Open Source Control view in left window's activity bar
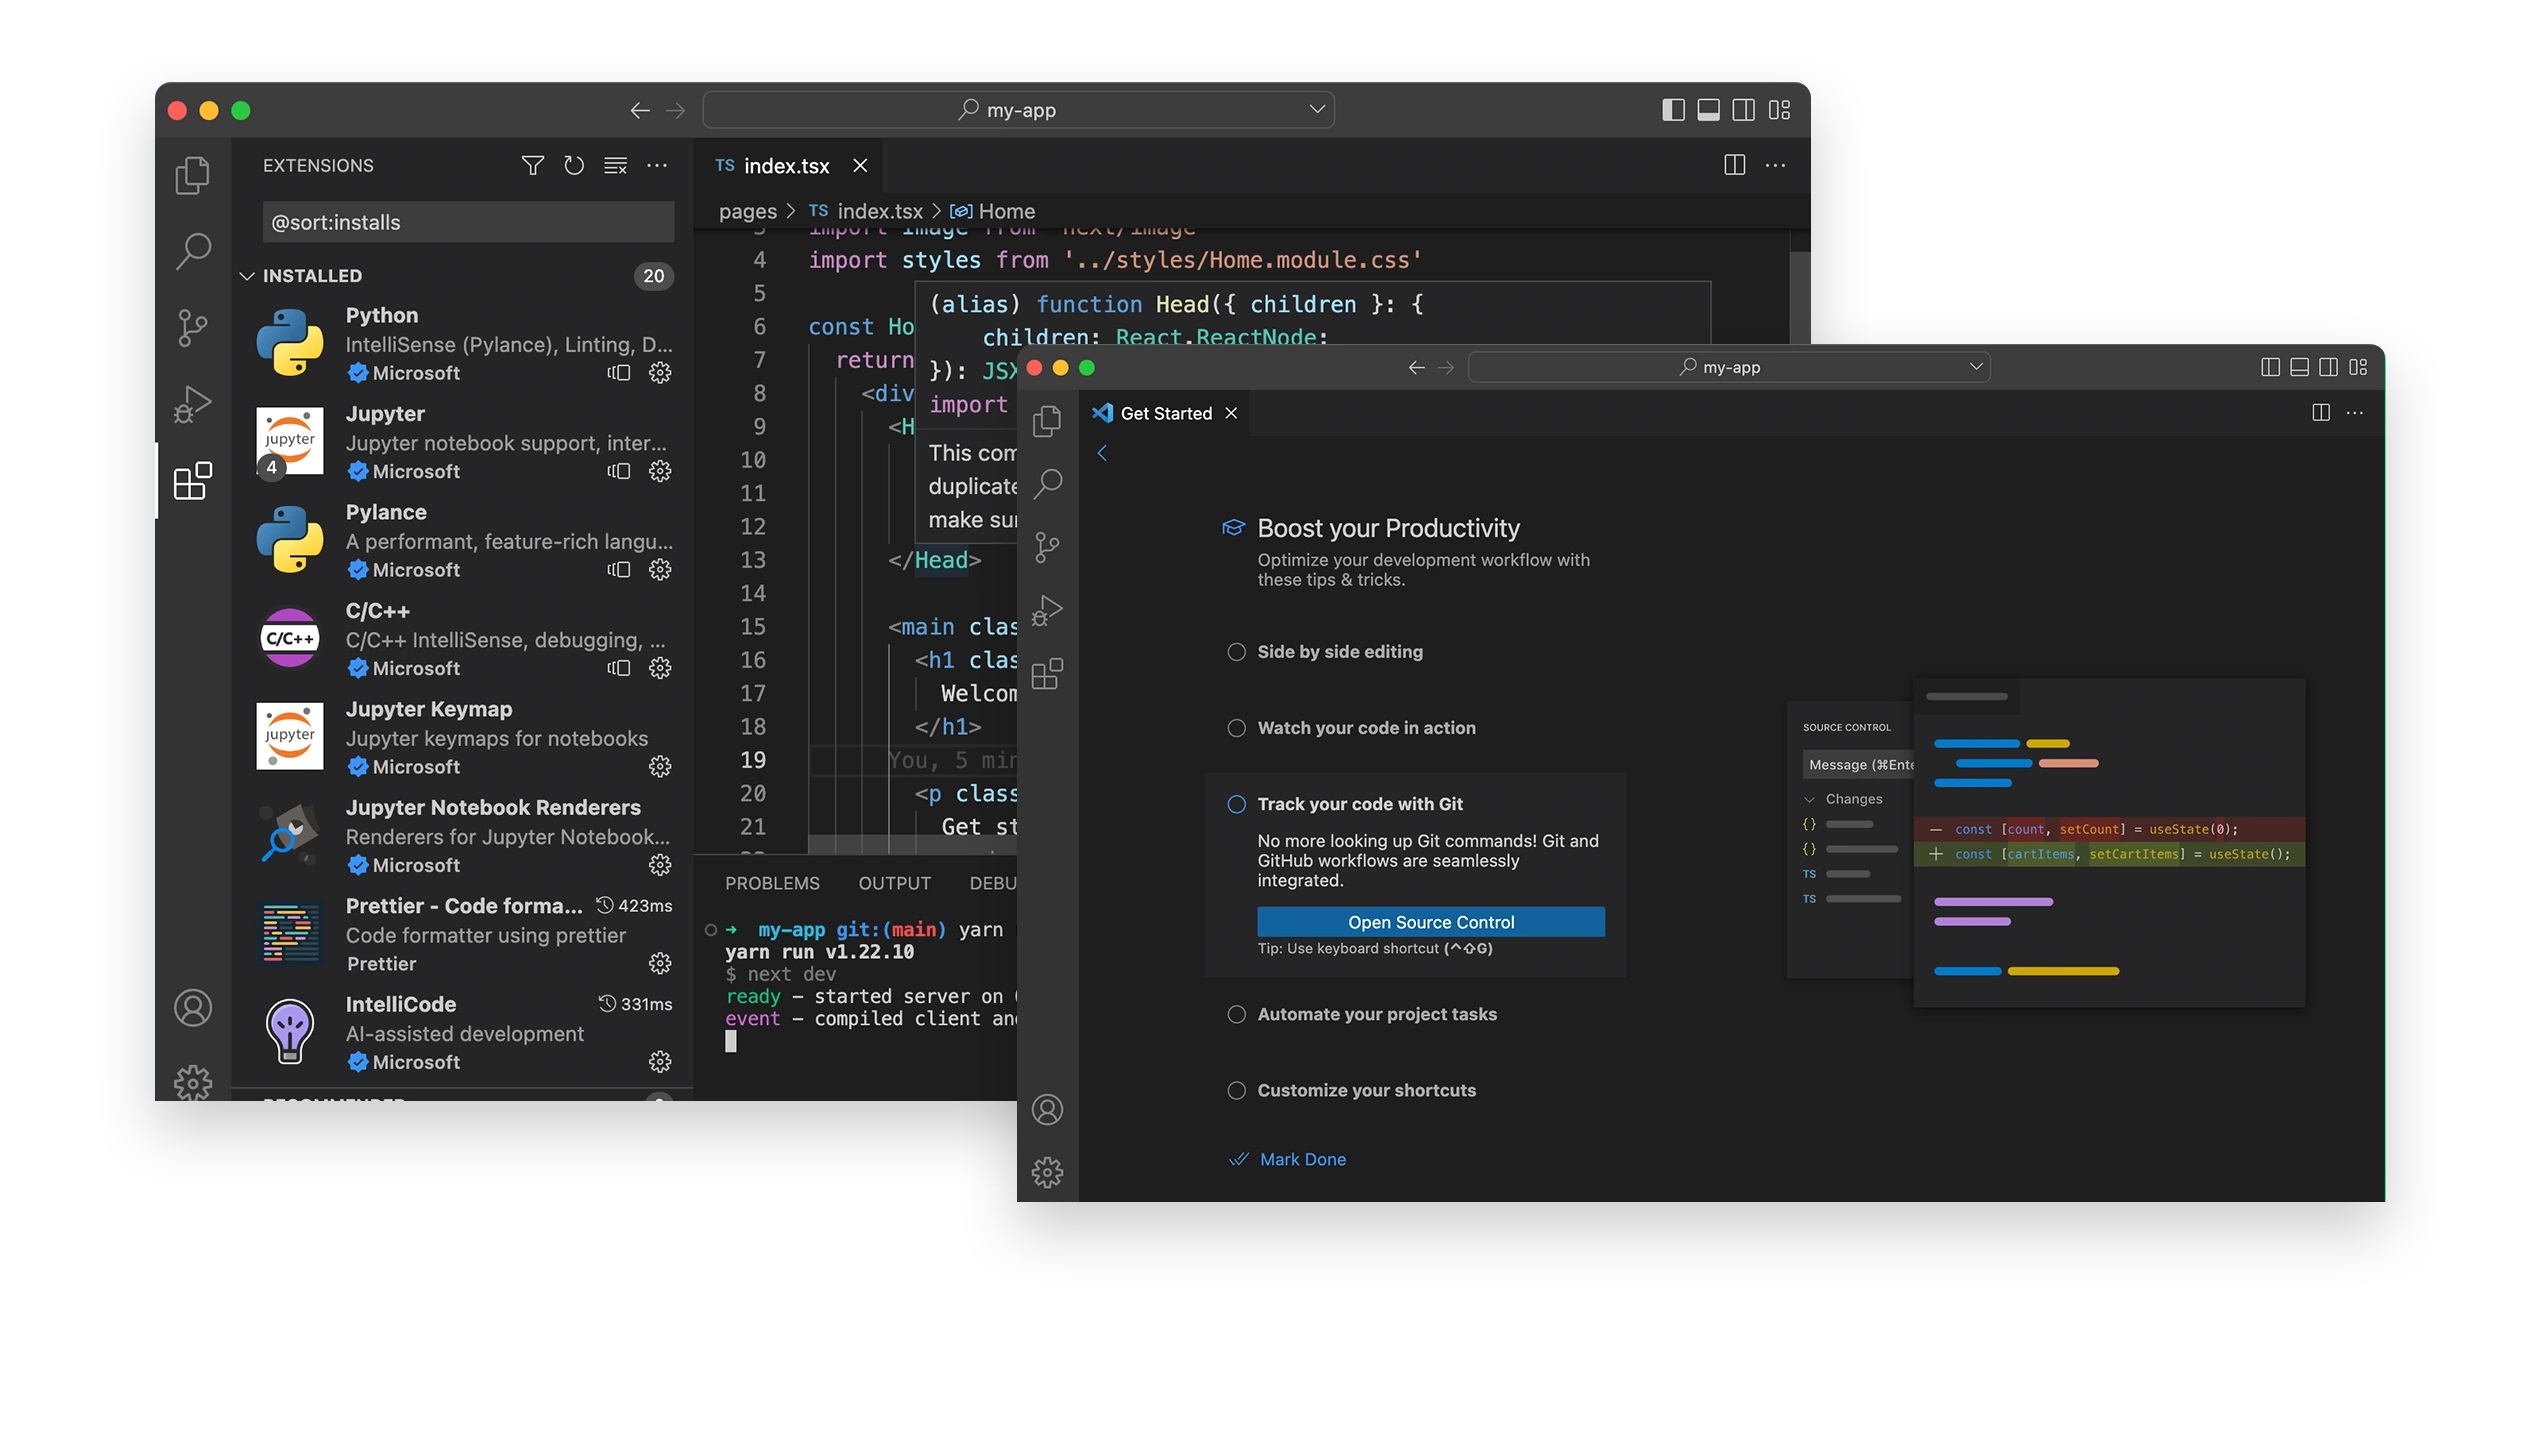Image resolution: width=2541 pixels, height=1429 pixels. coord(192,327)
